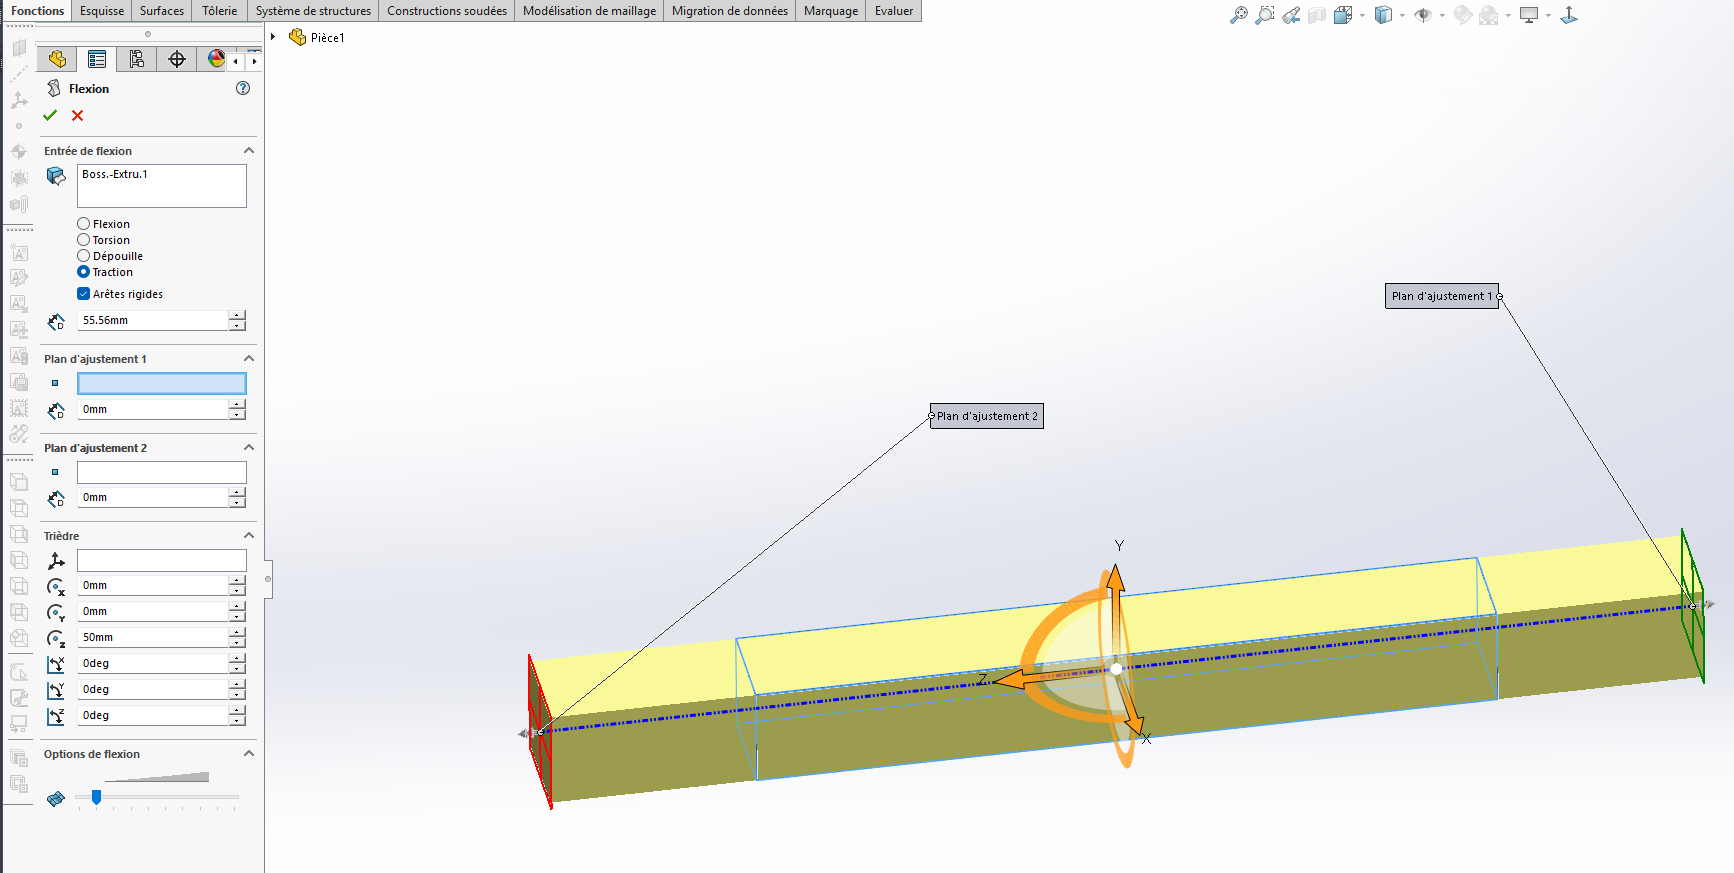Collapse the Trièdre section
Screen dimensions: 1734x873
tap(249, 536)
